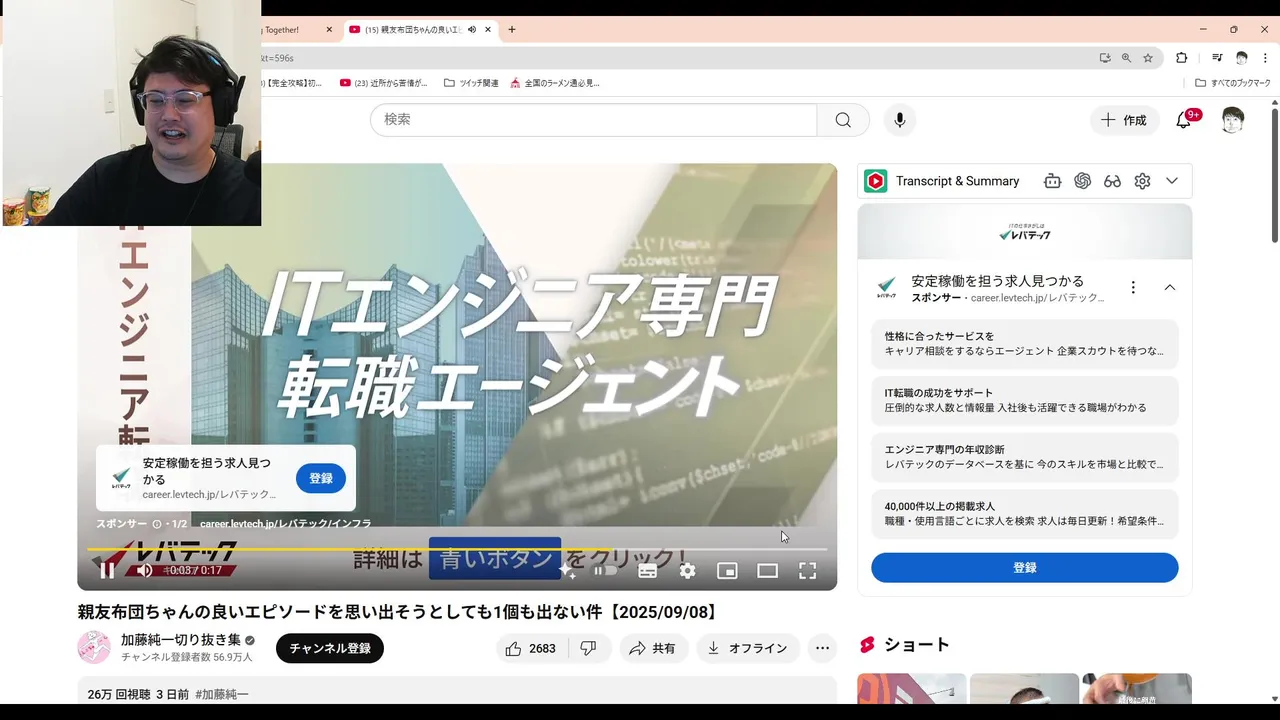The image size is (1280, 720).
Task: Bookmark this page with the star icon
Action: 1148,58
